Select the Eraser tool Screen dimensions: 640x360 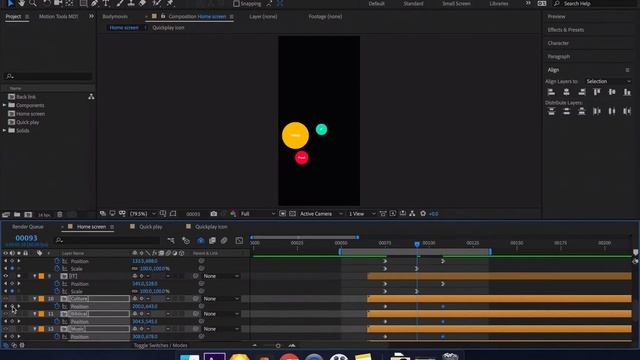(142, 3)
